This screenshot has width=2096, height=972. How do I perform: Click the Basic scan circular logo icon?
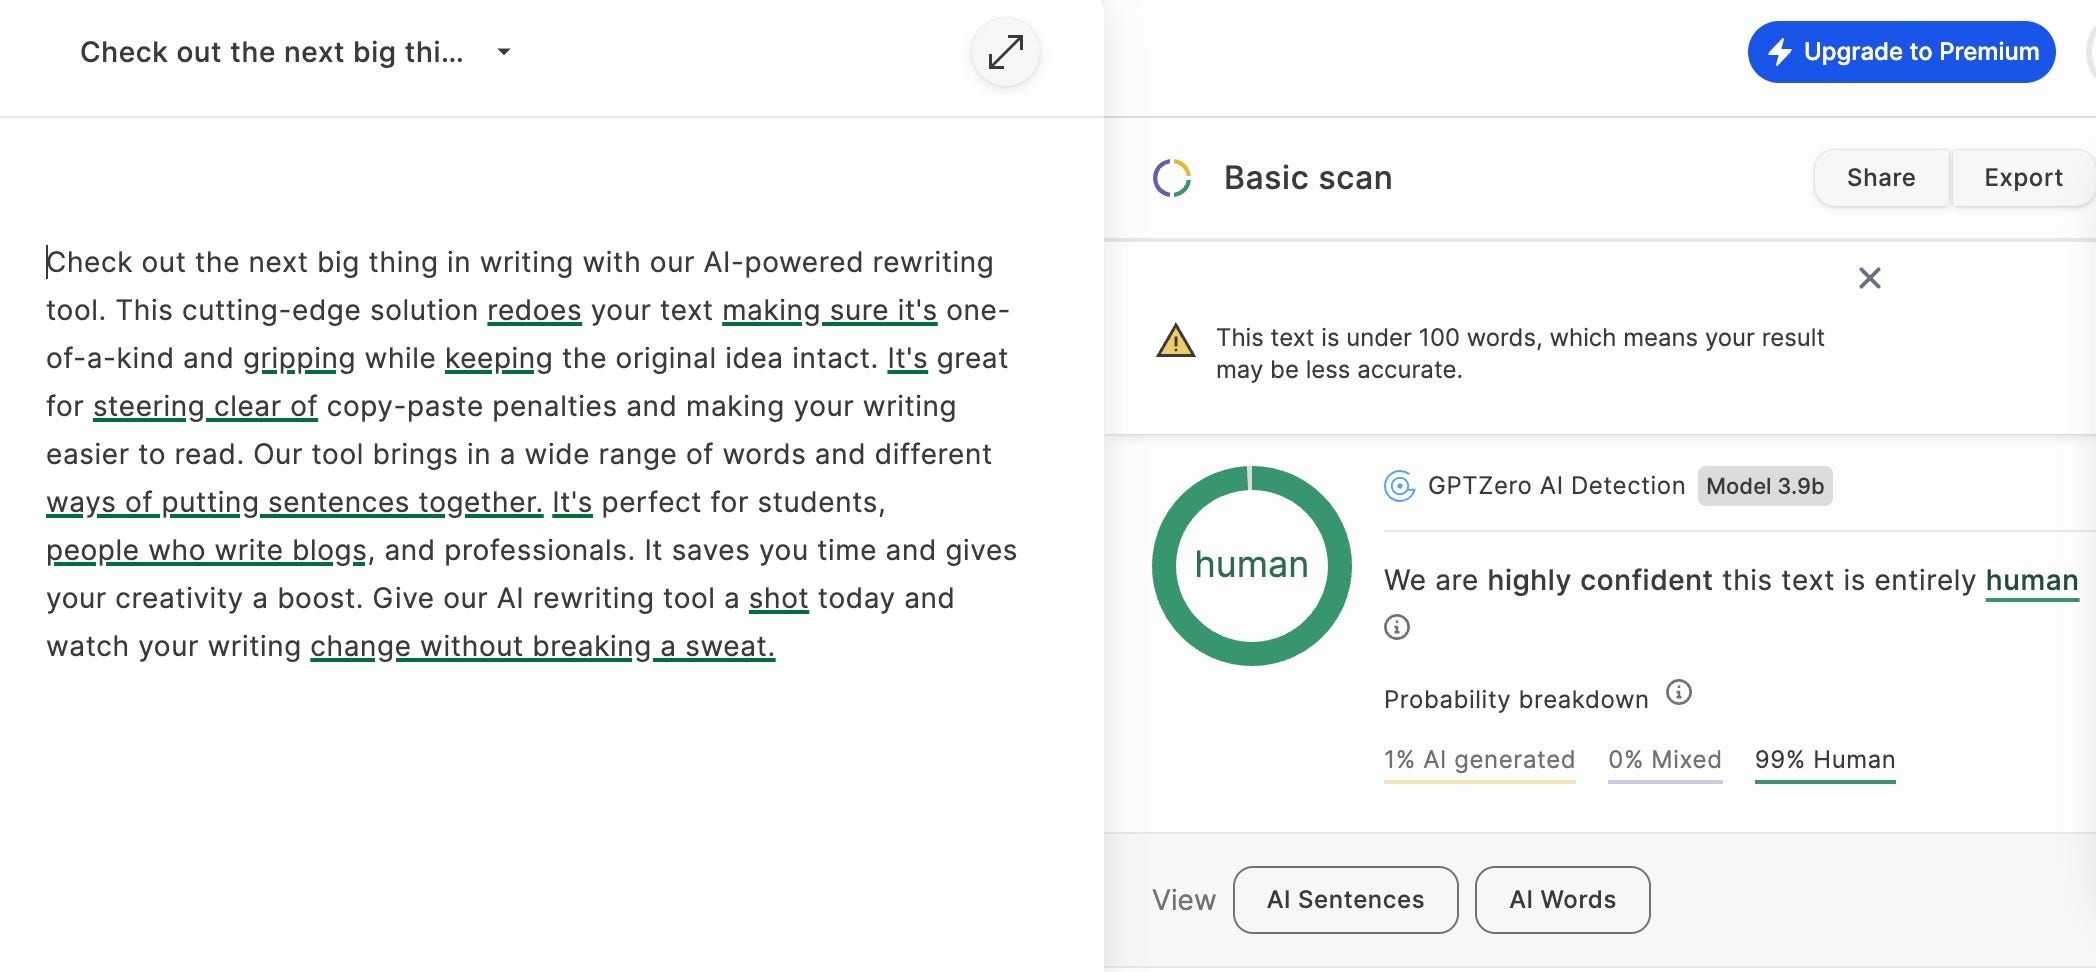tap(1172, 178)
